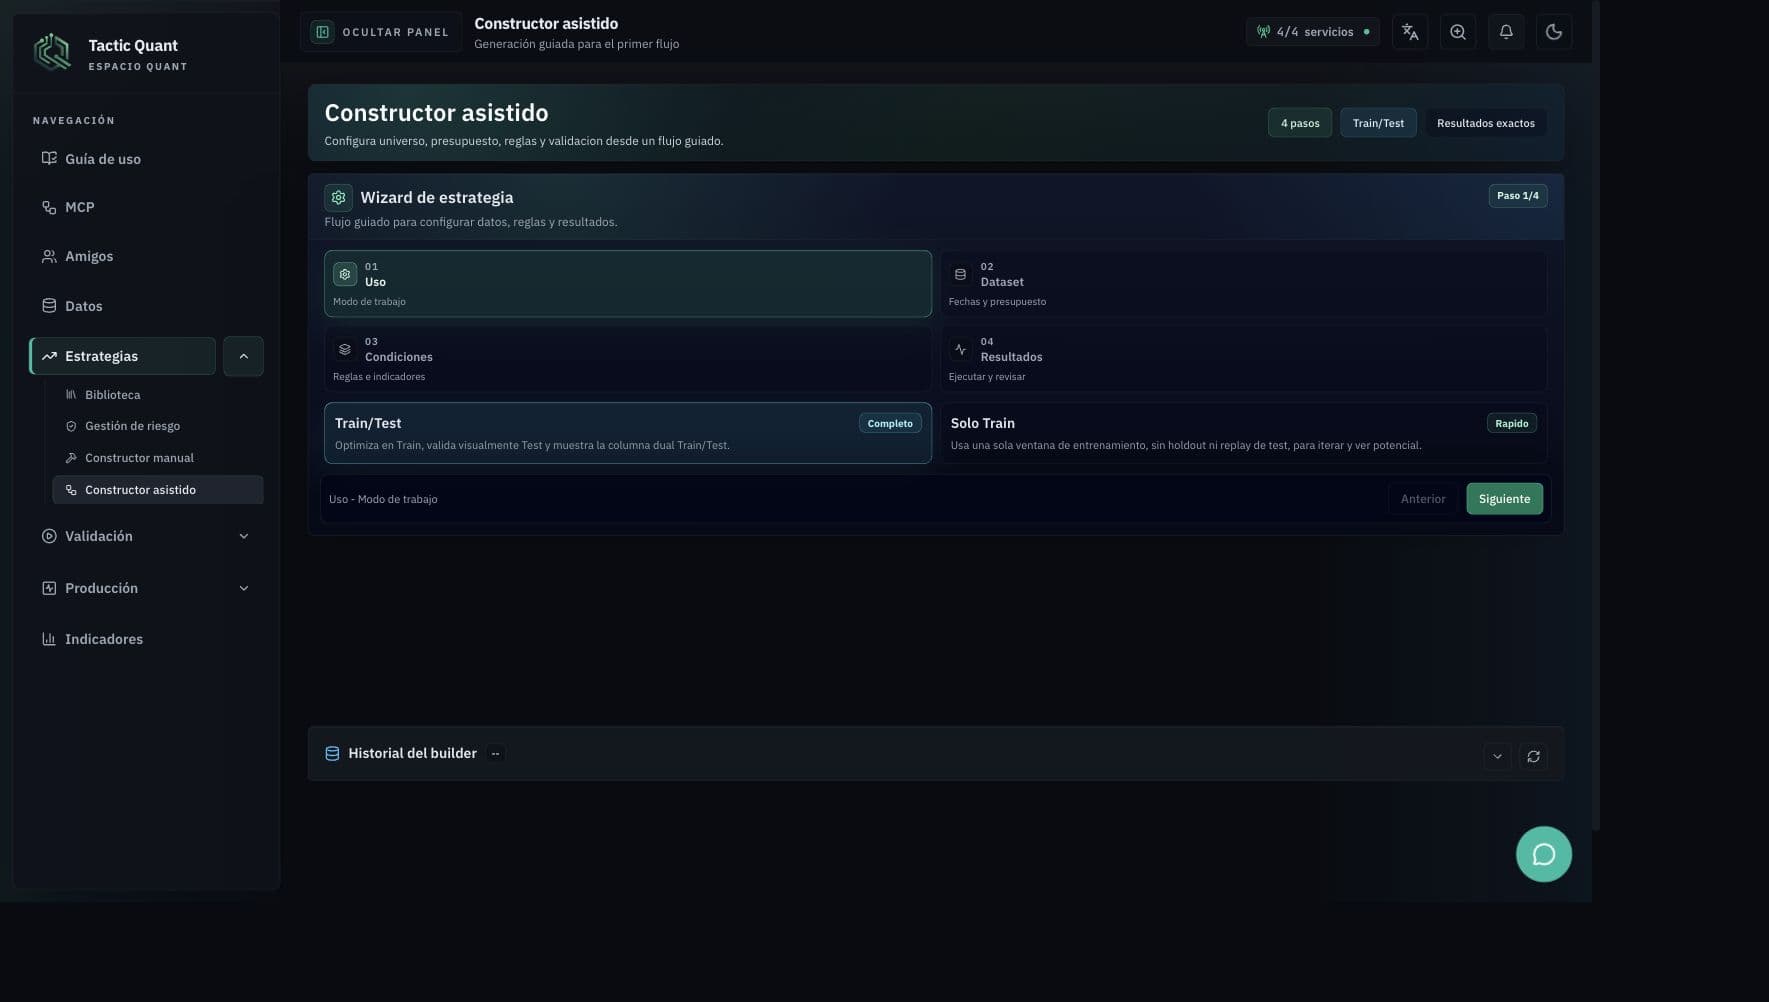This screenshot has height=1002, width=1769.
Task: Click the Siguiente button
Action: coord(1504,499)
